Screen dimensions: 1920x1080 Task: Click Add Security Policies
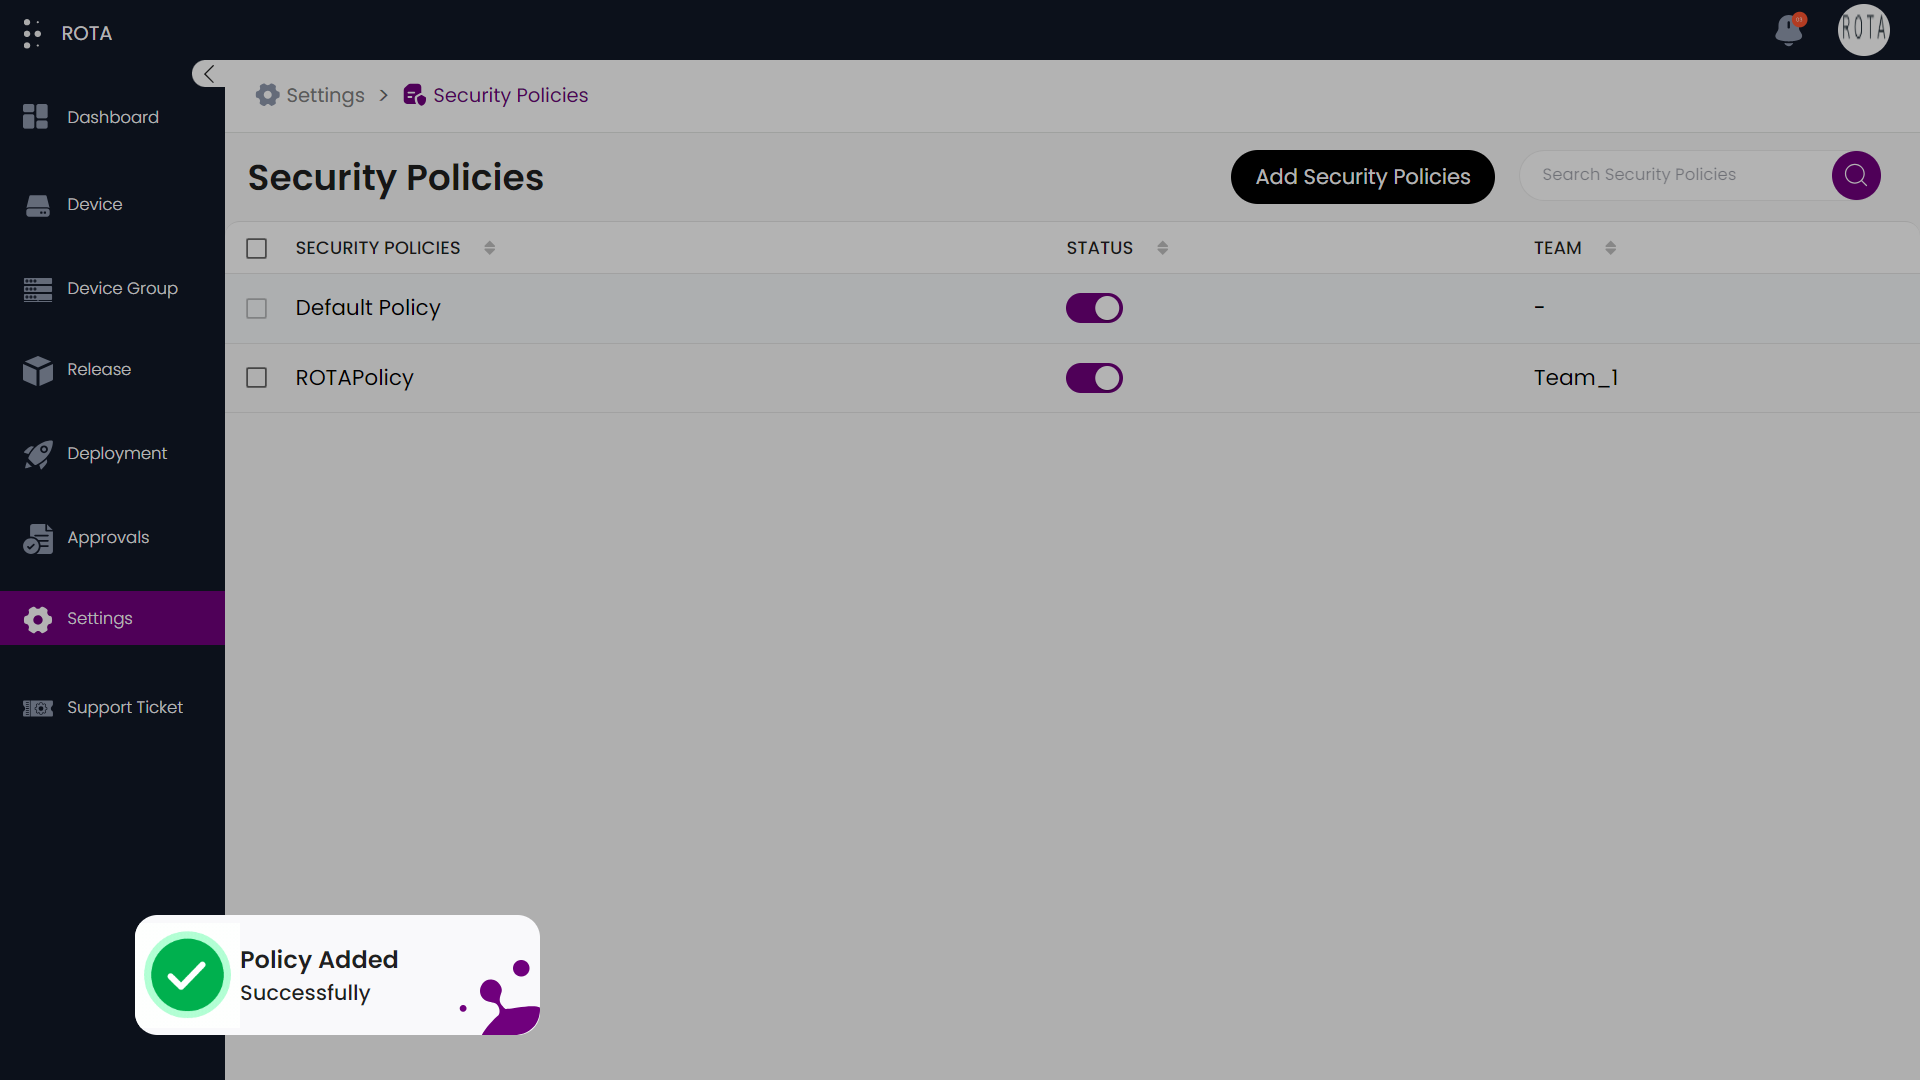click(1363, 177)
